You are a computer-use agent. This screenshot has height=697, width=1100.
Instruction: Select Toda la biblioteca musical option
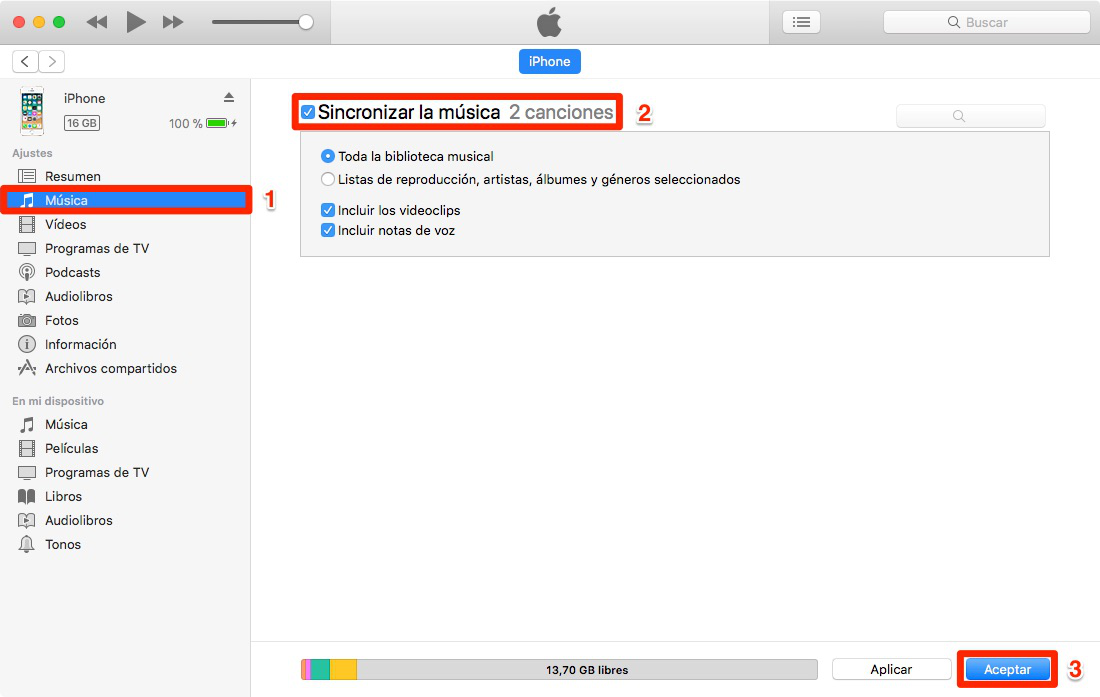(328, 156)
